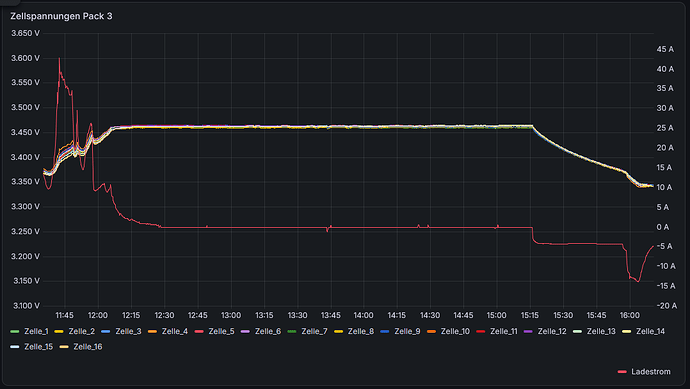Select Zelle_14 legend label
Viewport: 690px width, 389px height.
coord(650,331)
